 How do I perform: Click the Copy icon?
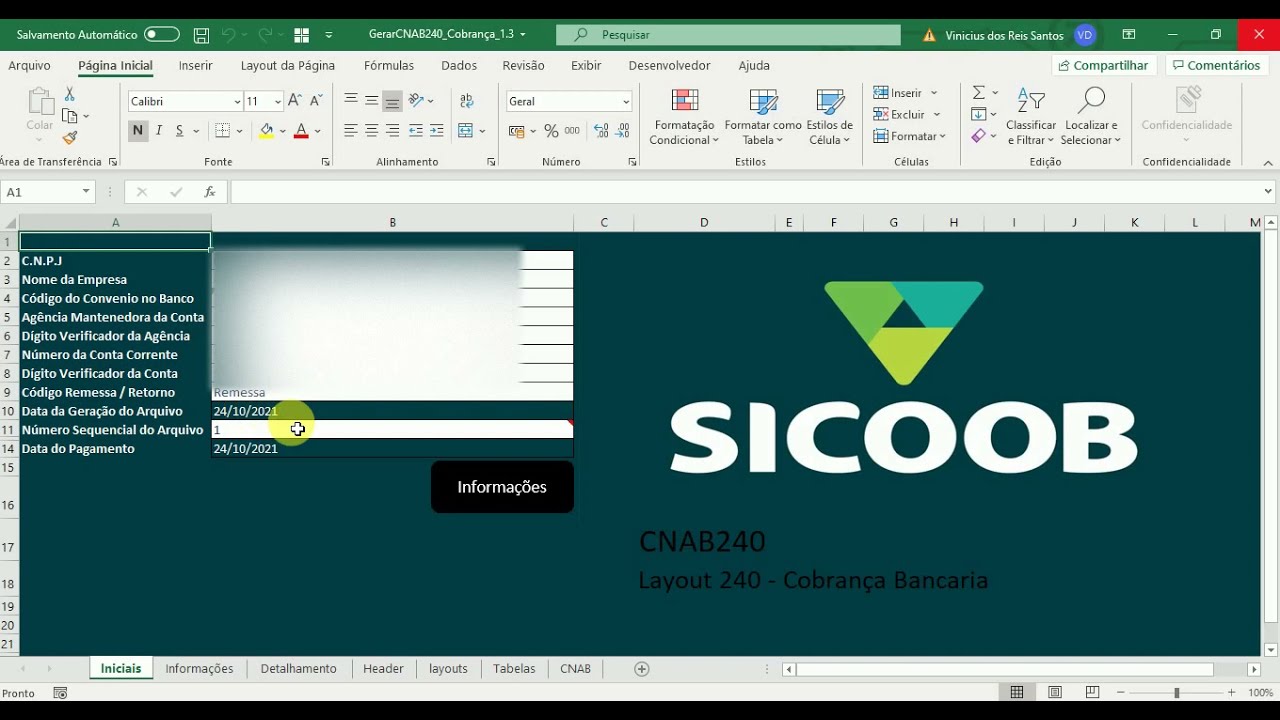tap(69, 116)
